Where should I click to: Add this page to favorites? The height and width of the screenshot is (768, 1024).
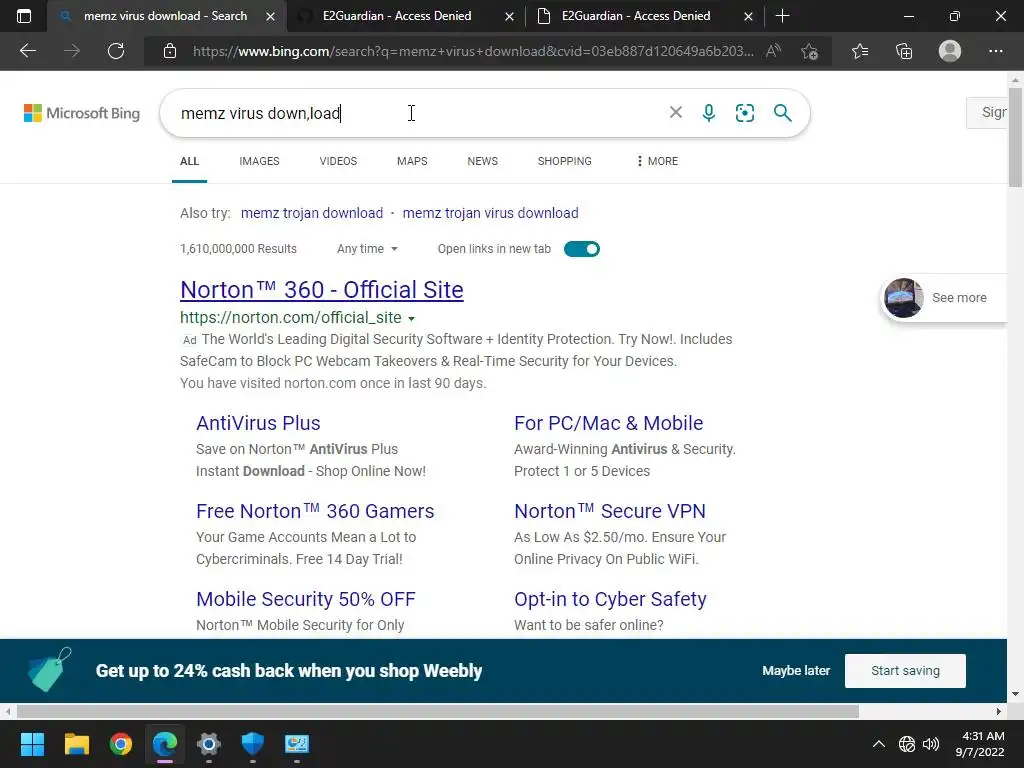click(x=810, y=51)
